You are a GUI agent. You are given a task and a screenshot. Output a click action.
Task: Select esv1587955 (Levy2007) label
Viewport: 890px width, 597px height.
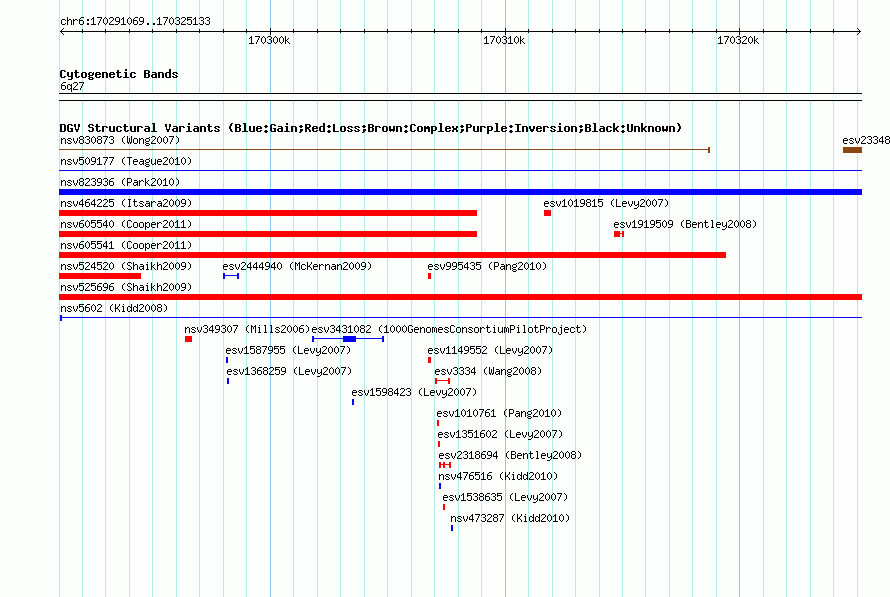[x=288, y=350]
